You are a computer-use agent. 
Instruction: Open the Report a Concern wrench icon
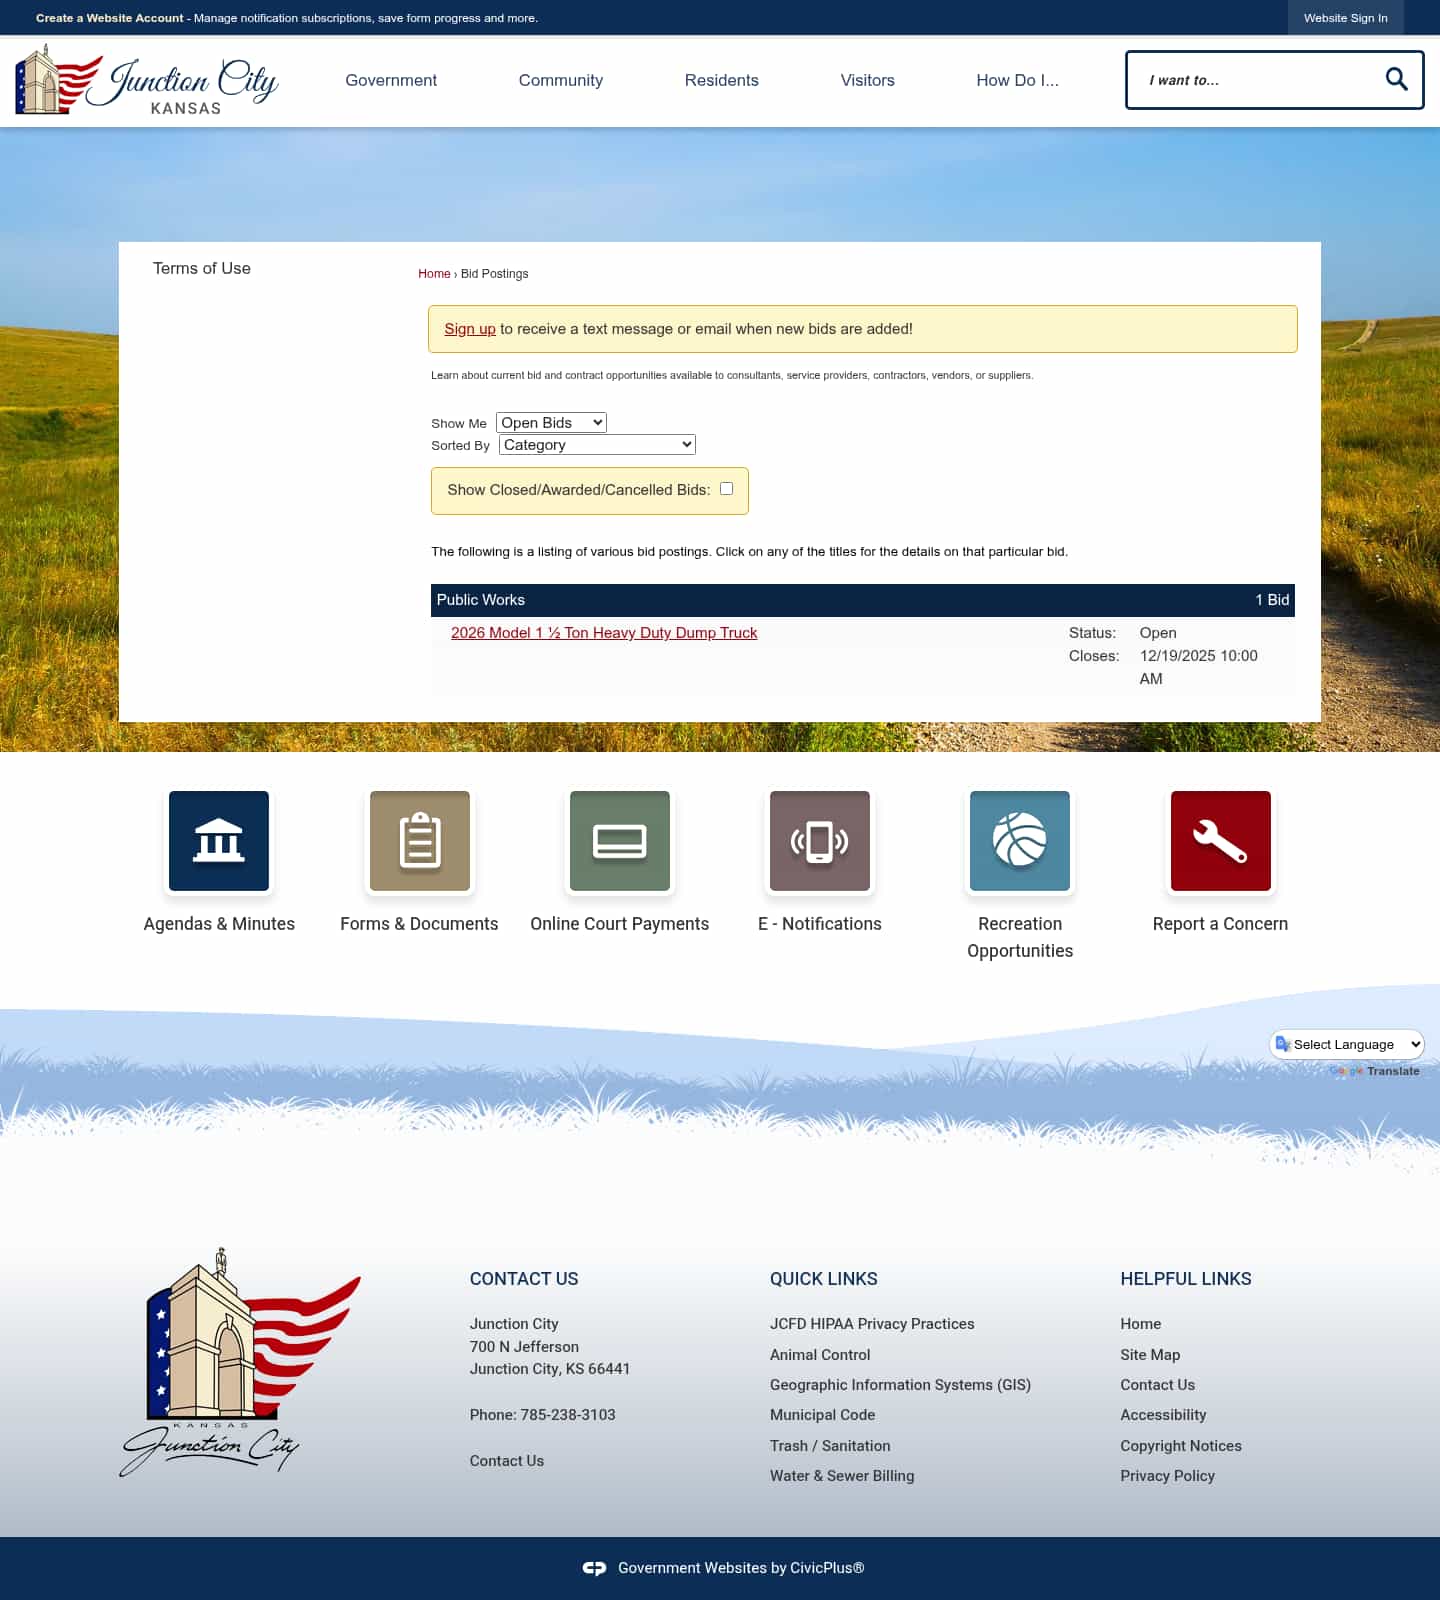tap(1221, 841)
